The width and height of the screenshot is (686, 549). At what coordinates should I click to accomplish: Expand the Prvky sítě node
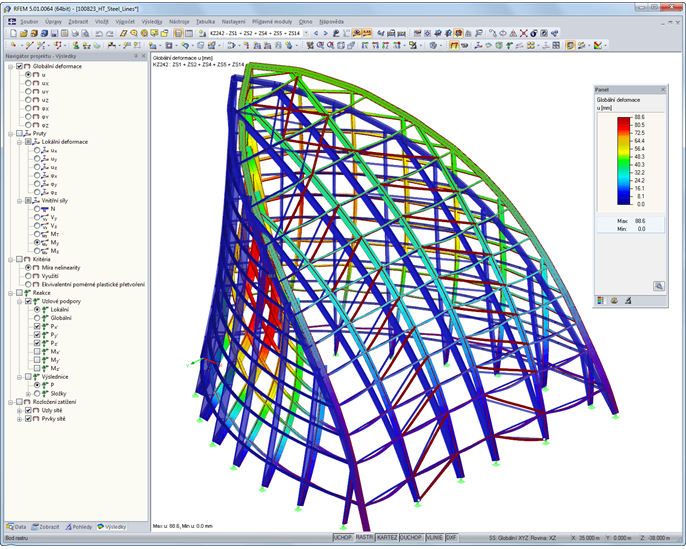[20, 419]
